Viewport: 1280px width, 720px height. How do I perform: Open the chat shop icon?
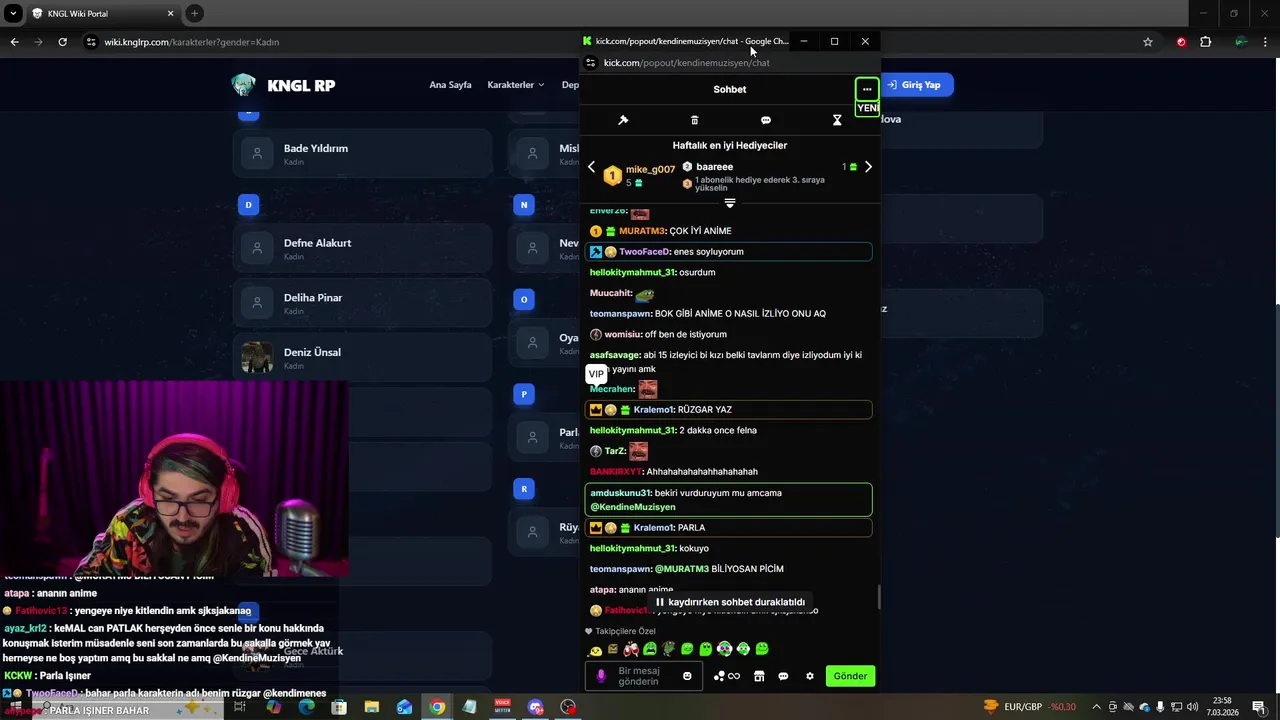click(x=759, y=676)
